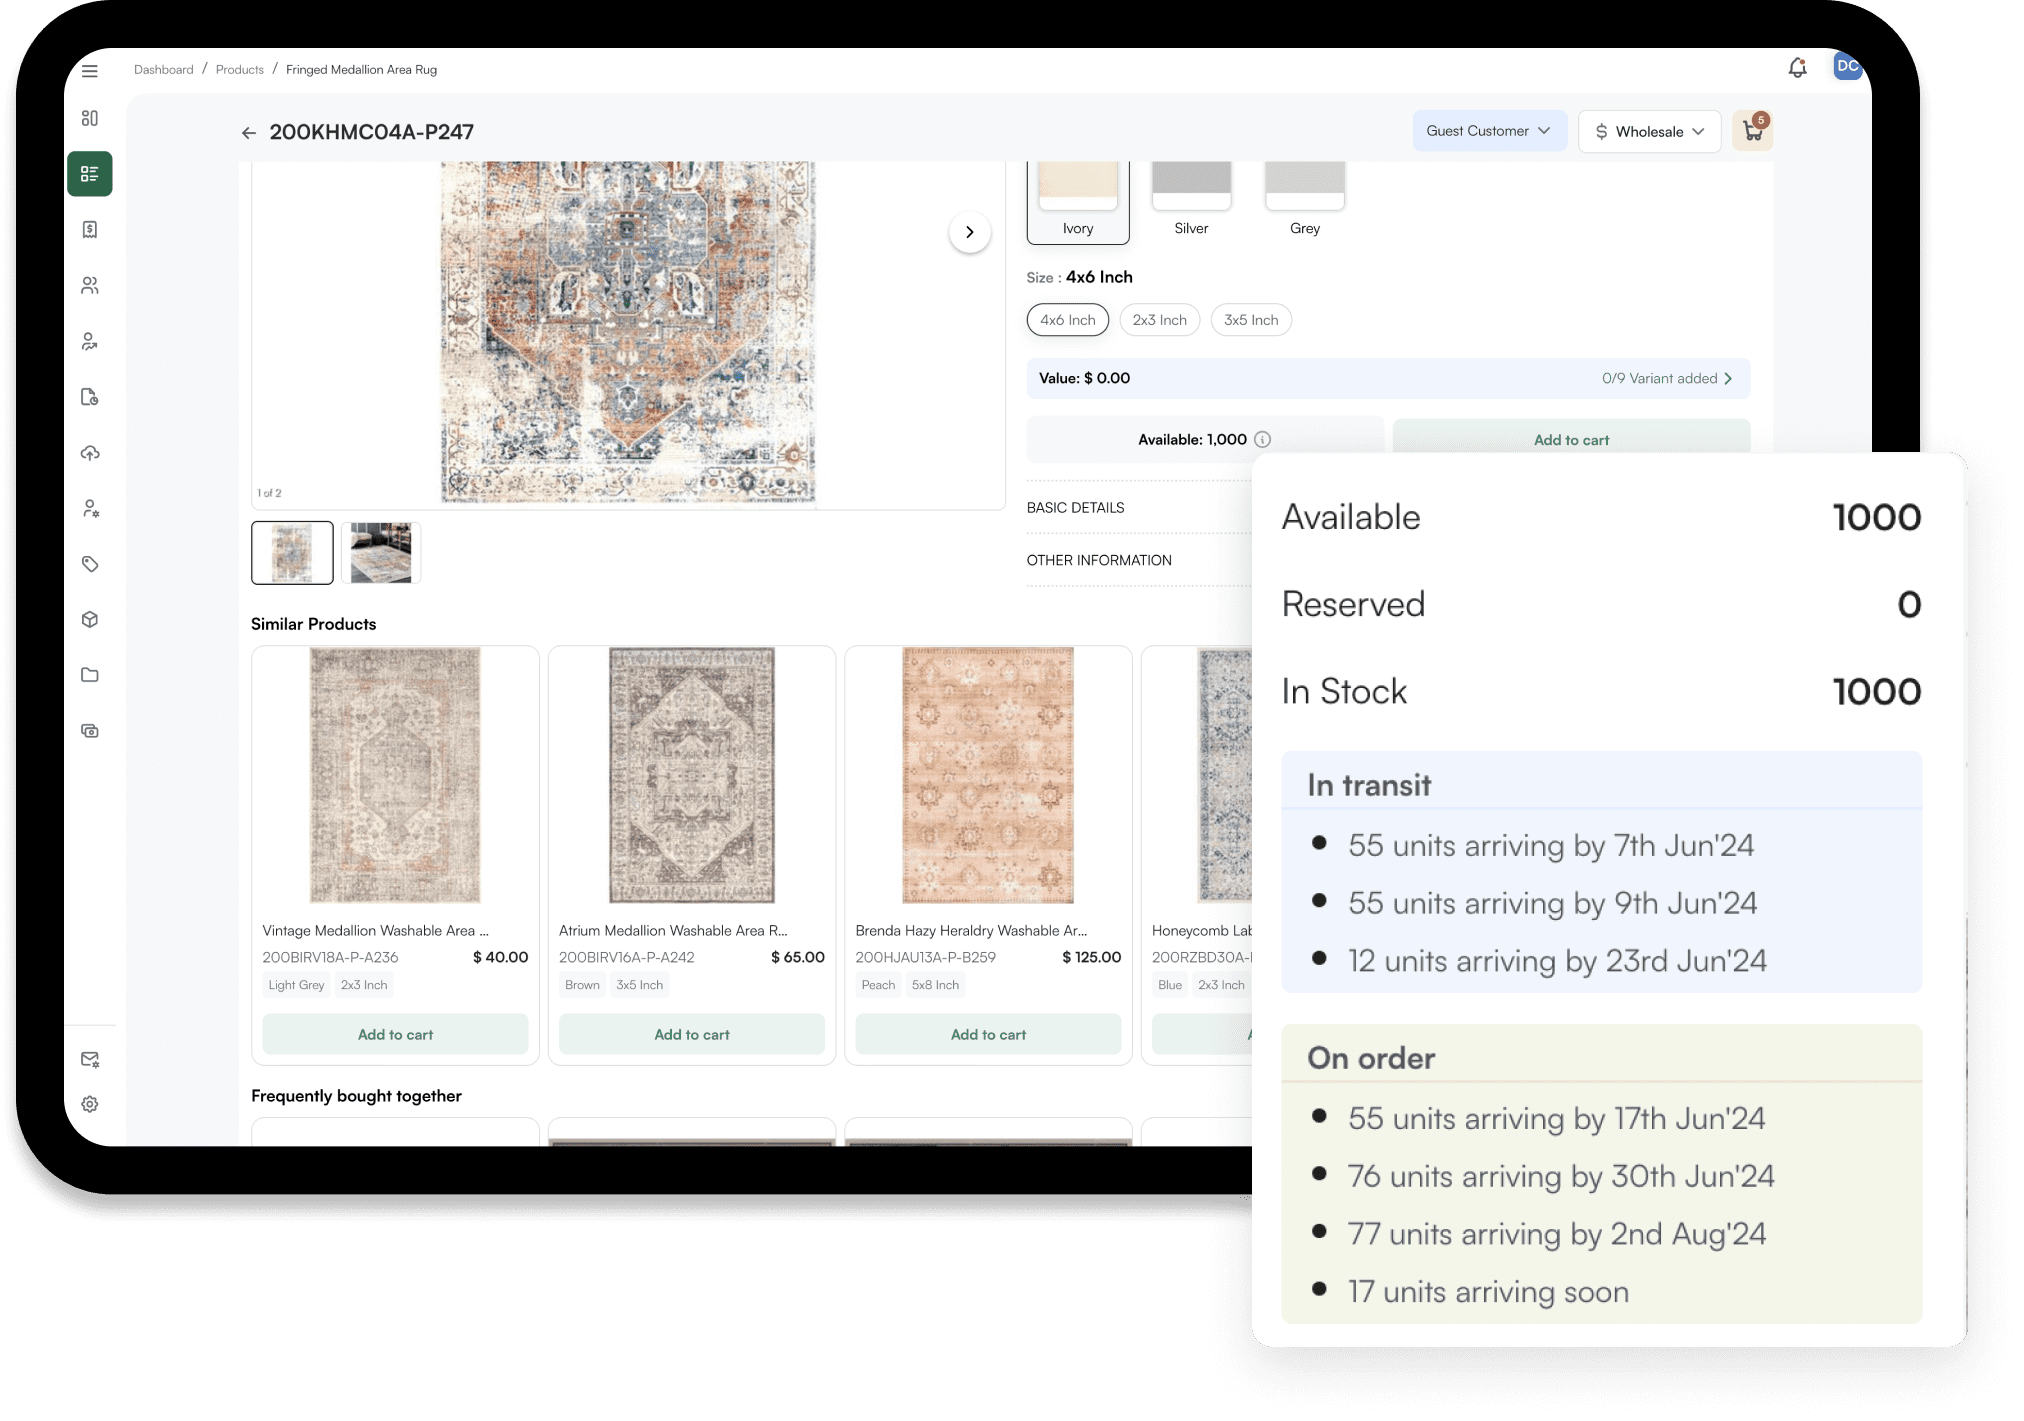Open the customers sidebar icon

pyautogui.click(x=90, y=286)
